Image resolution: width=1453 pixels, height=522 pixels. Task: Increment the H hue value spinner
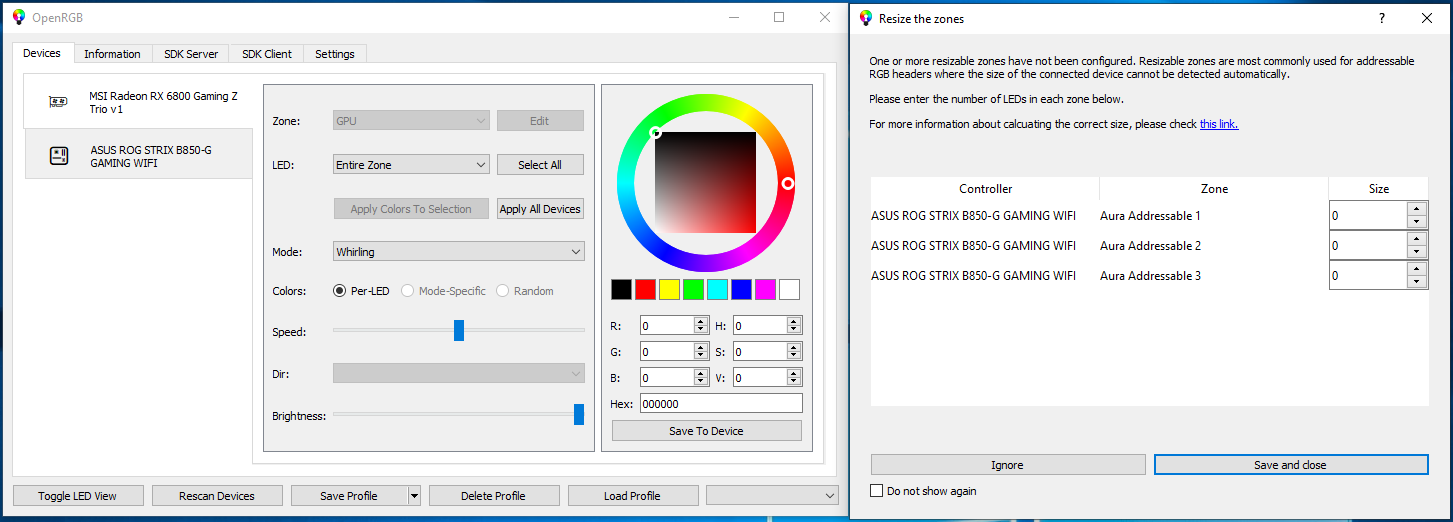click(x=794, y=321)
